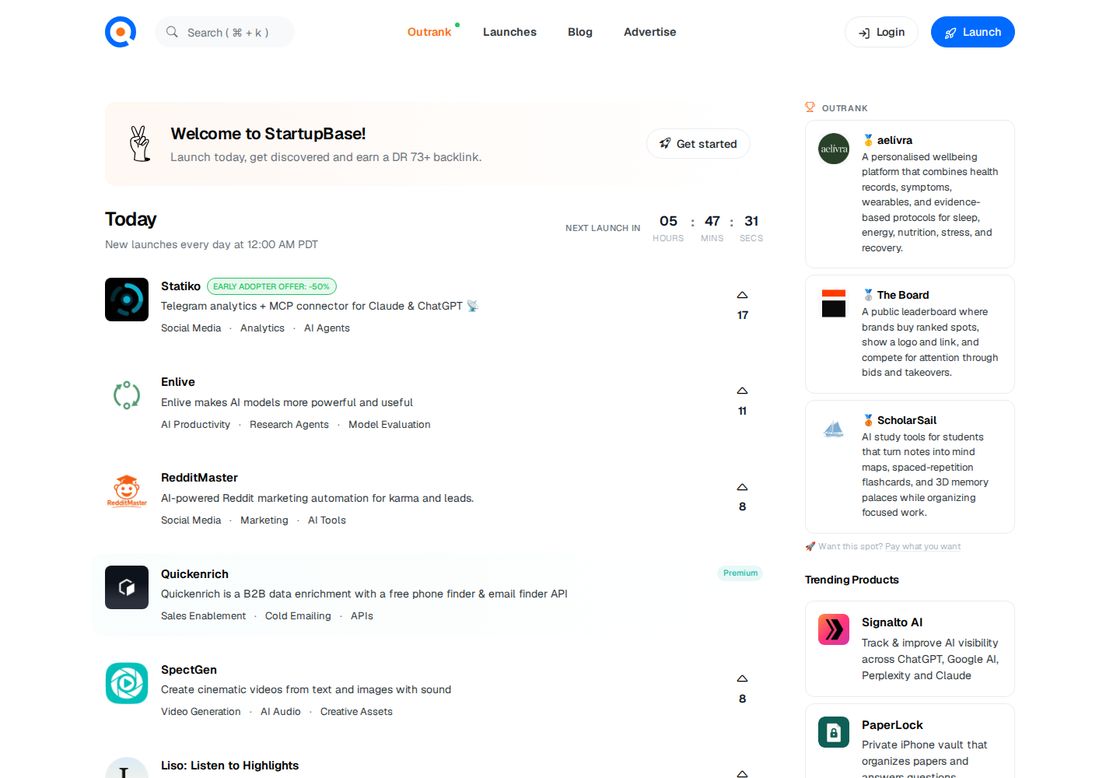Open the StartupBase logo home link
This screenshot has width=1120, height=778.
pyautogui.click(x=121, y=32)
